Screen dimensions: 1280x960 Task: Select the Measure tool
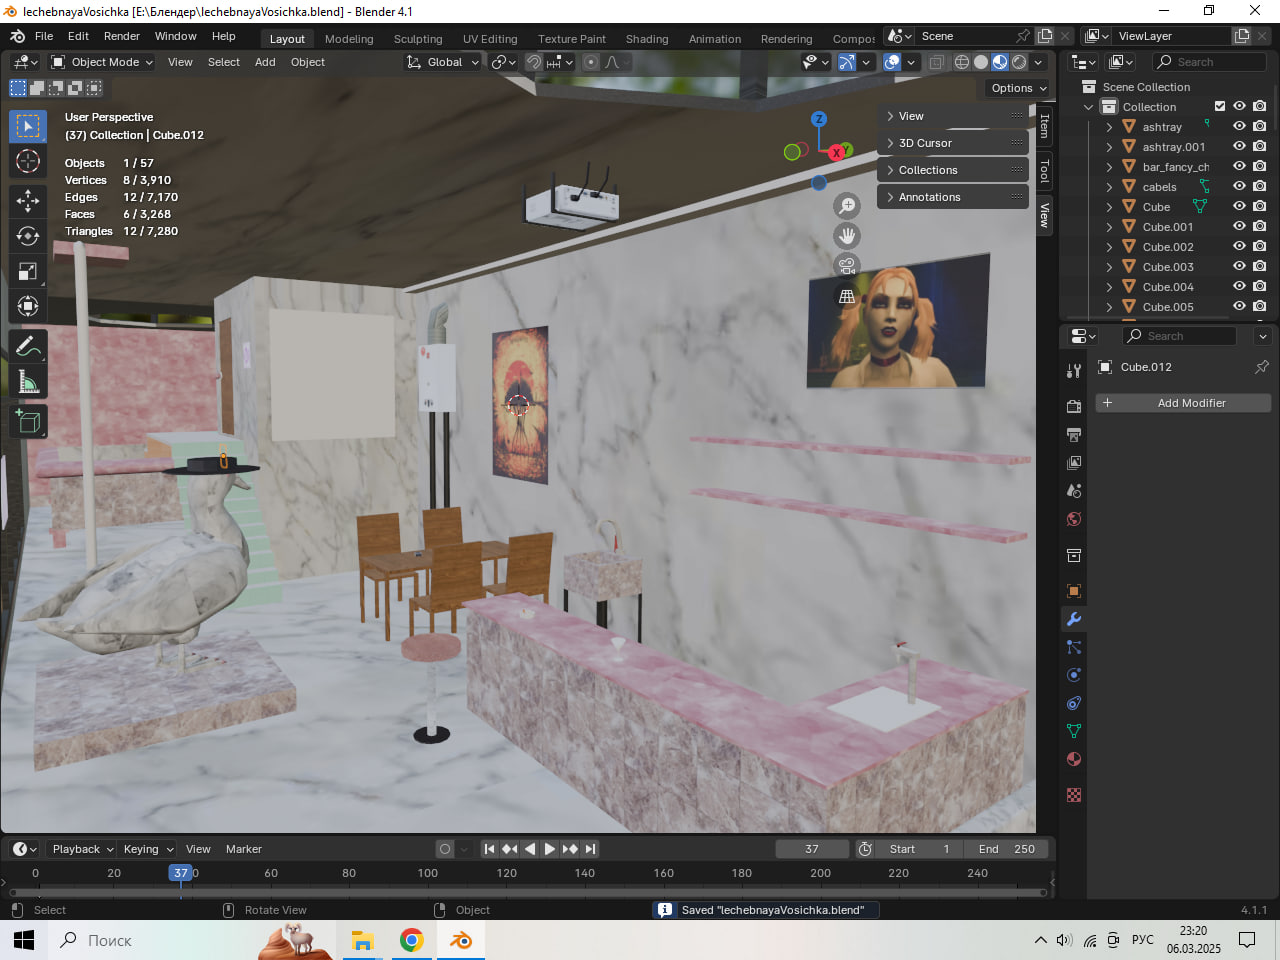point(28,382)
